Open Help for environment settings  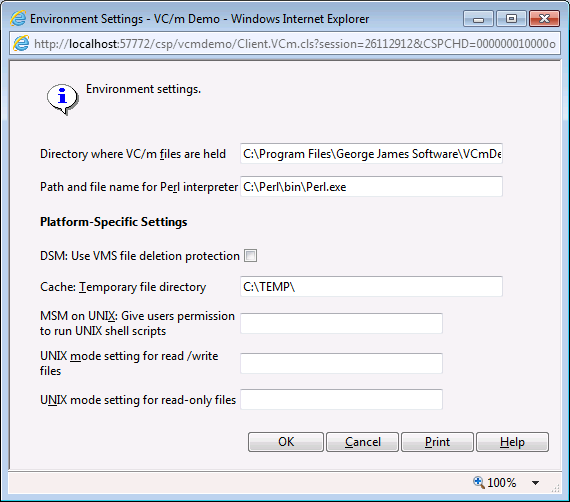coord(512,442)
